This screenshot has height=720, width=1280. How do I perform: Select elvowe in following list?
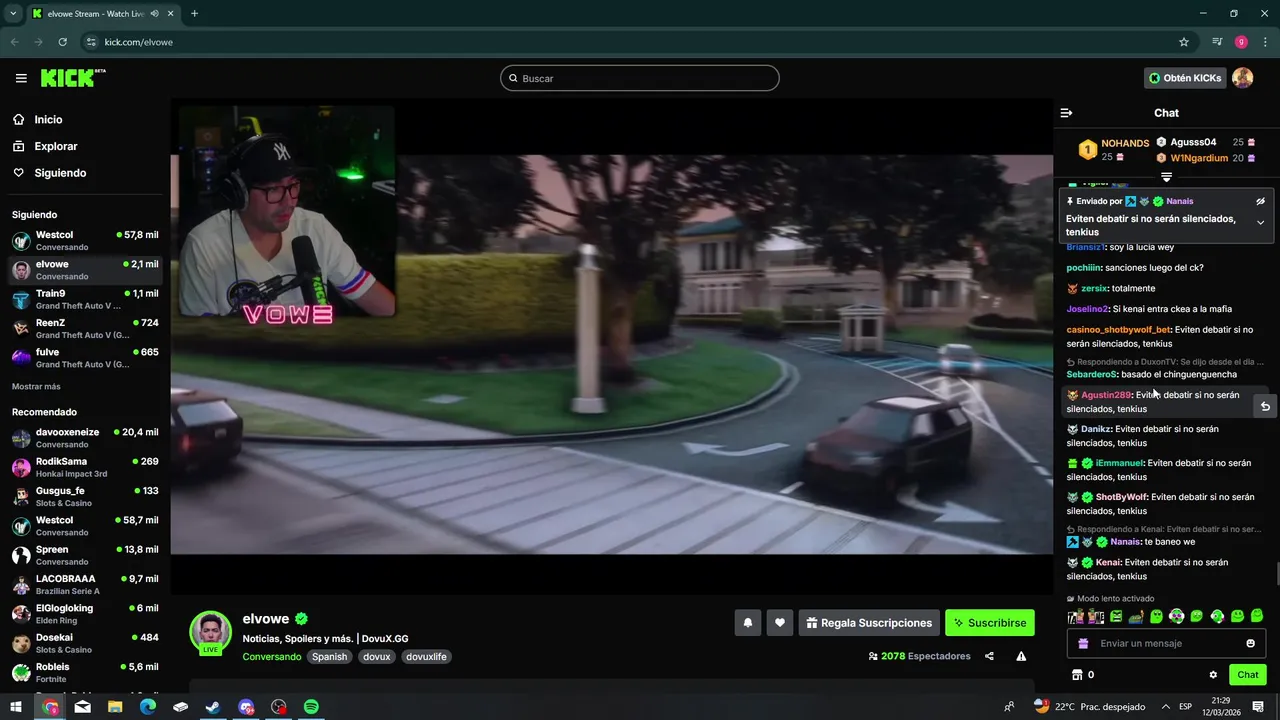click(x=84, y=270)
